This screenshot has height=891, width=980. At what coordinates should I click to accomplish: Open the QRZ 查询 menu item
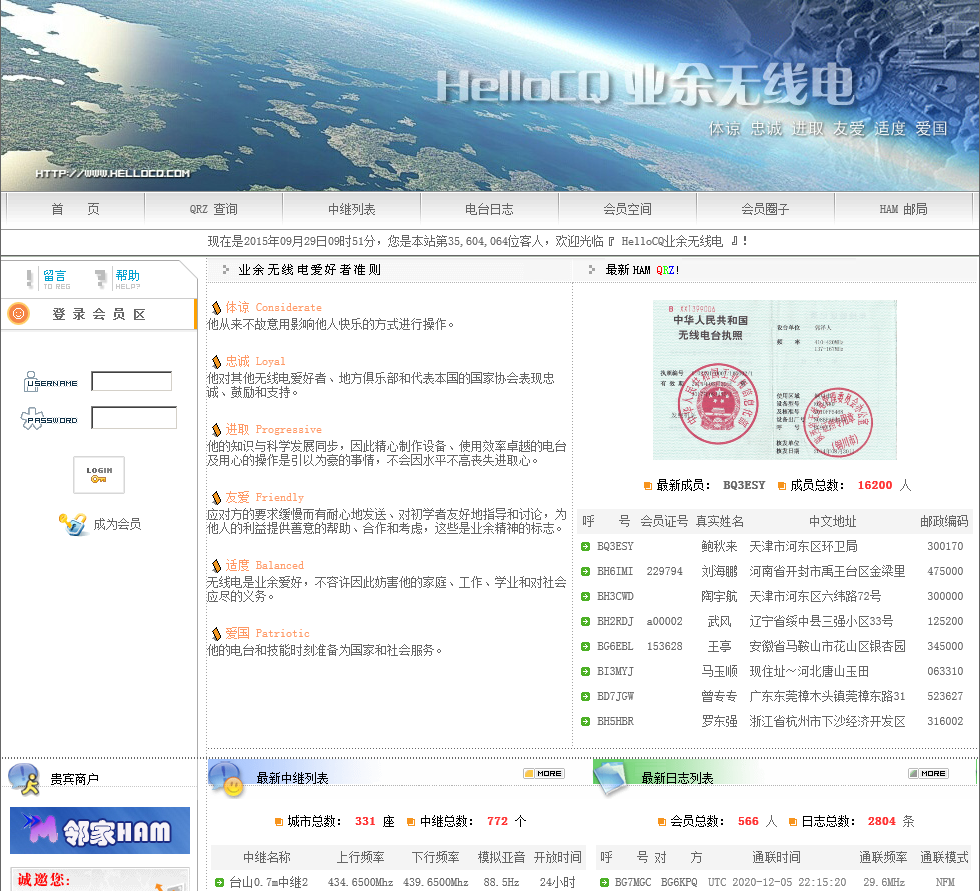[213, 209]
